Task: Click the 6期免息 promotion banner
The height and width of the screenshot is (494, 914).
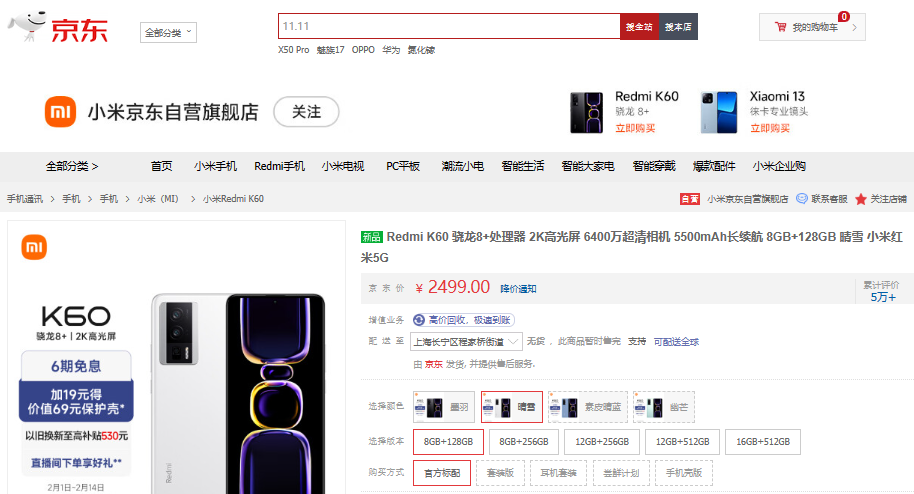Action: [x=76, y=366]
